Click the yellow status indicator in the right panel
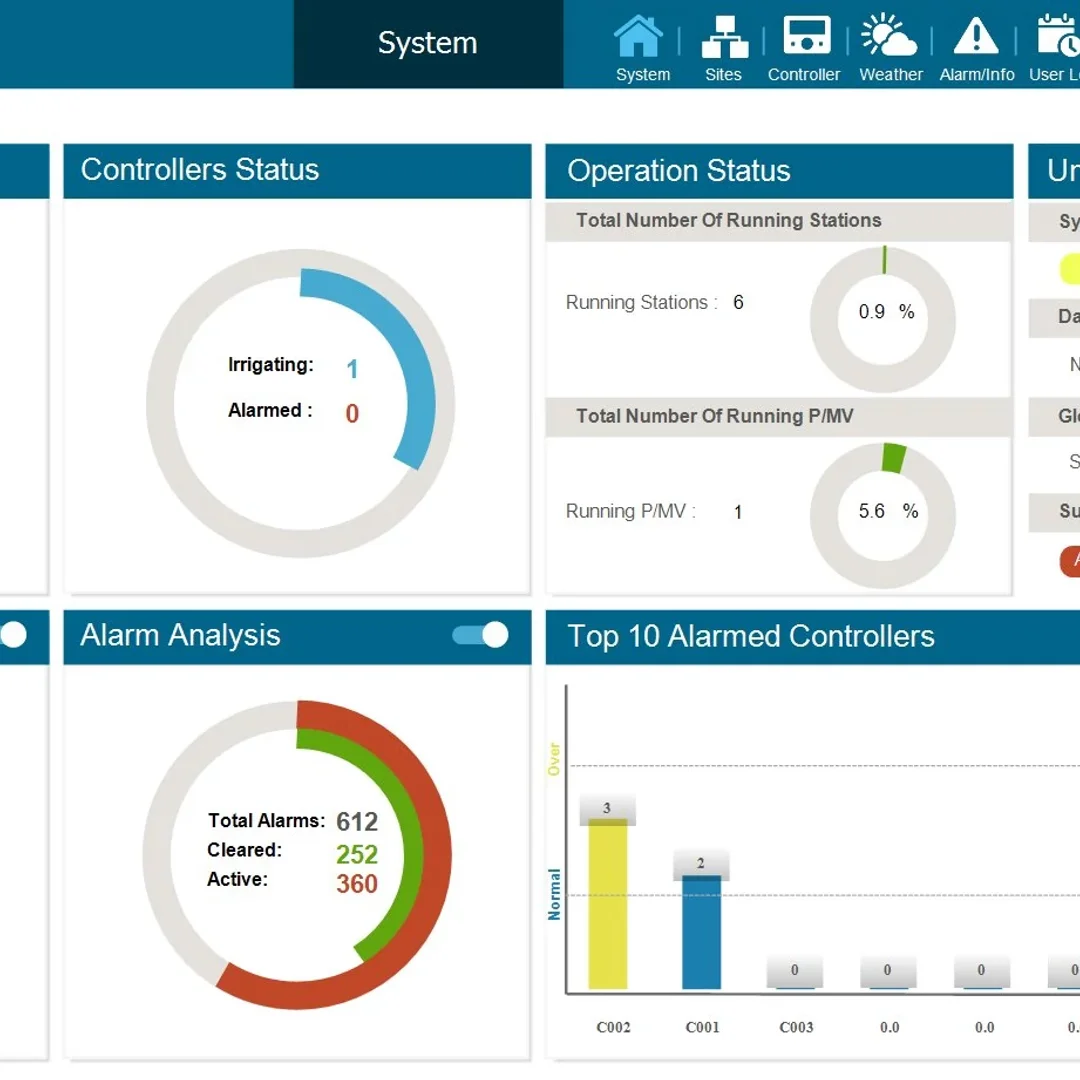 [x=1069, y=268]
